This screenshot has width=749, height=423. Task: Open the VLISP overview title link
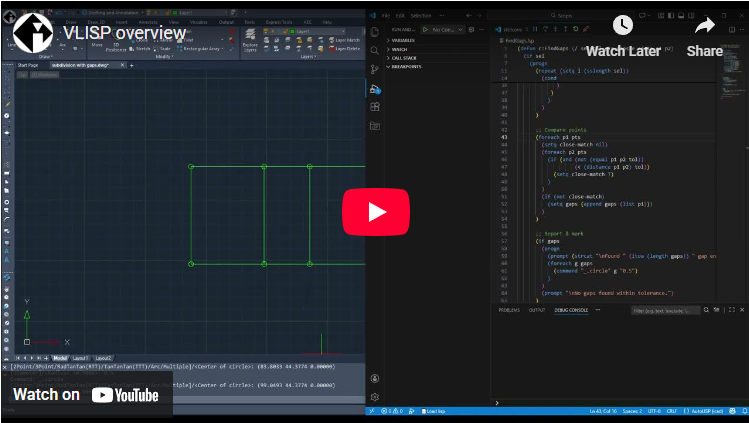pyautogui.click(x=125, y=32)
